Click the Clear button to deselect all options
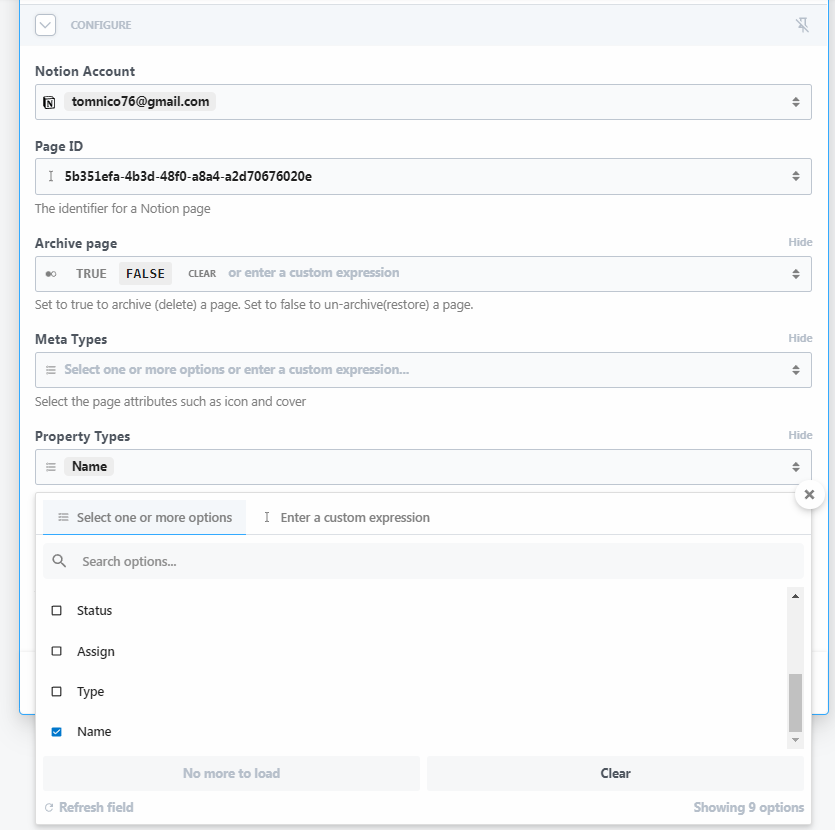This screenshot has width=835, height=830. (615, 773)
